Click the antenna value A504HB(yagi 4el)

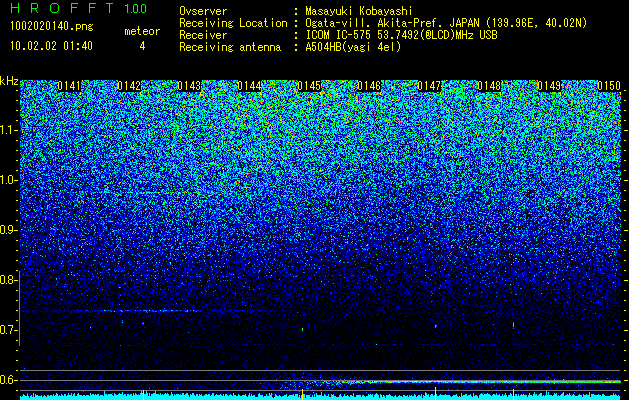point(353,47)
